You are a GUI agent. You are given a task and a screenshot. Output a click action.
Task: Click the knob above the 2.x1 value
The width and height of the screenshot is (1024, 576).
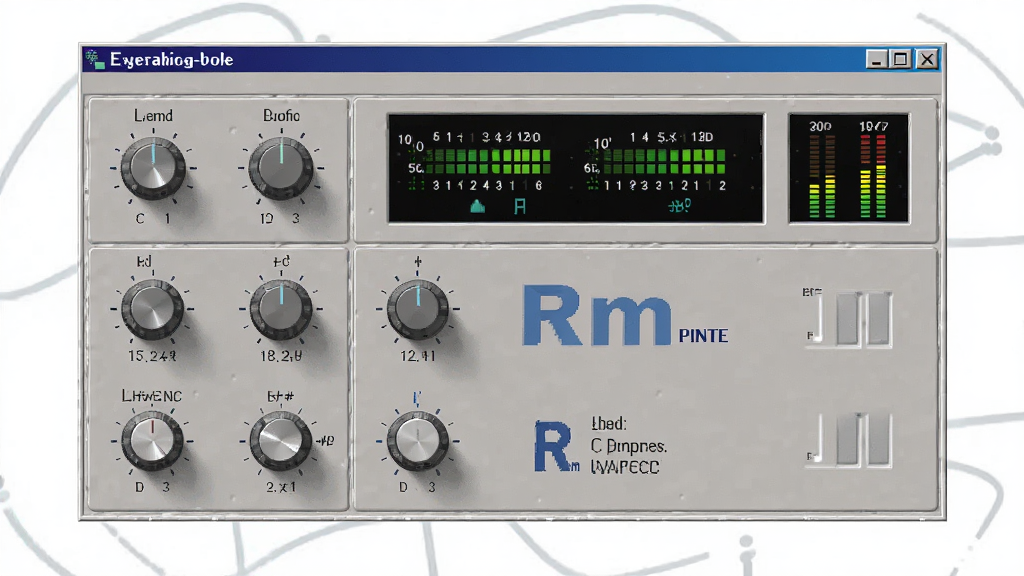click(x=281, y=441)
